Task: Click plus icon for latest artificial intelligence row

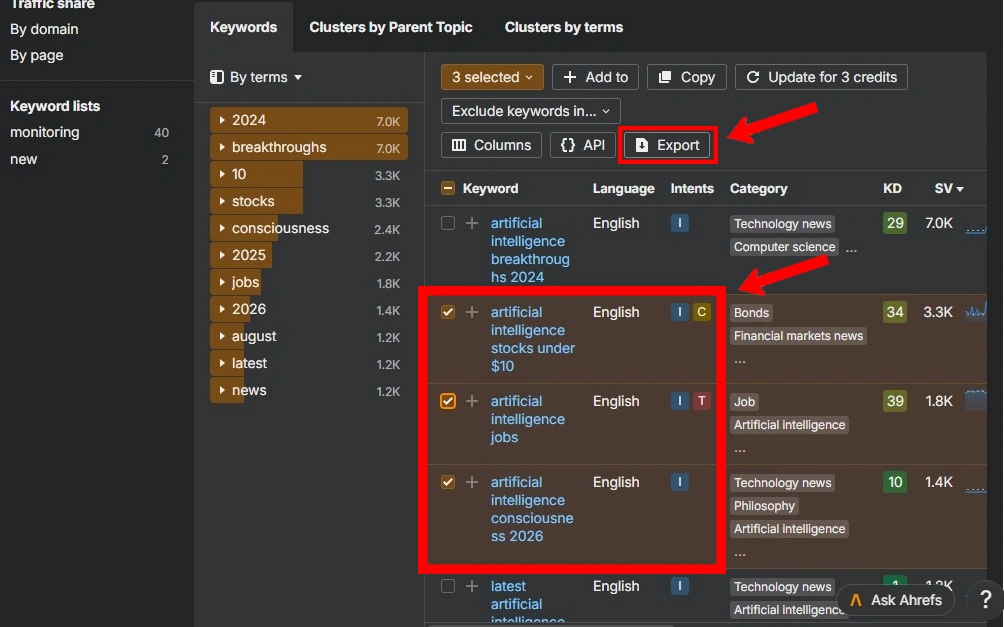Action: 472,586
